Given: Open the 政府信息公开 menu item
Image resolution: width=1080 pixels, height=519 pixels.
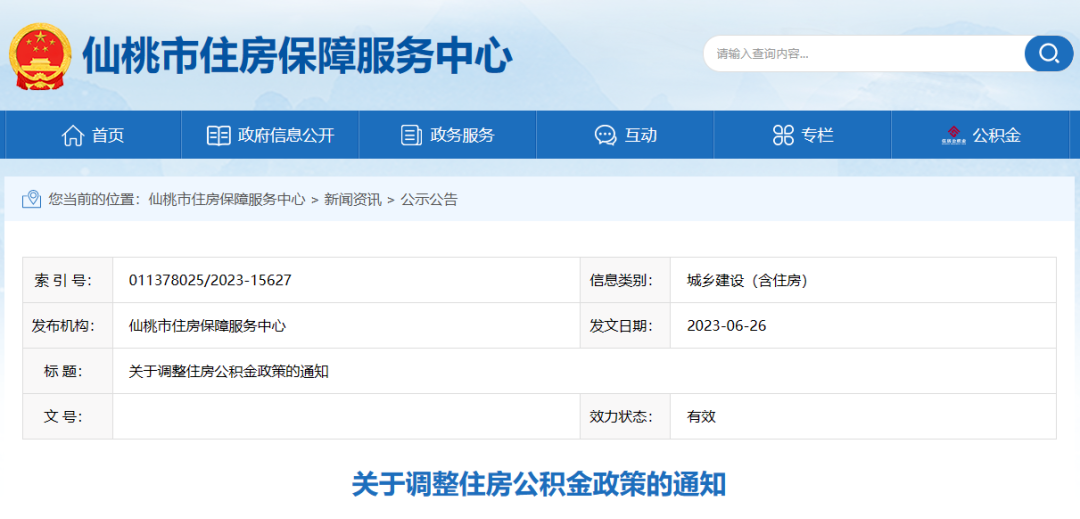Looking at the screenshot, I should point(270,136).
